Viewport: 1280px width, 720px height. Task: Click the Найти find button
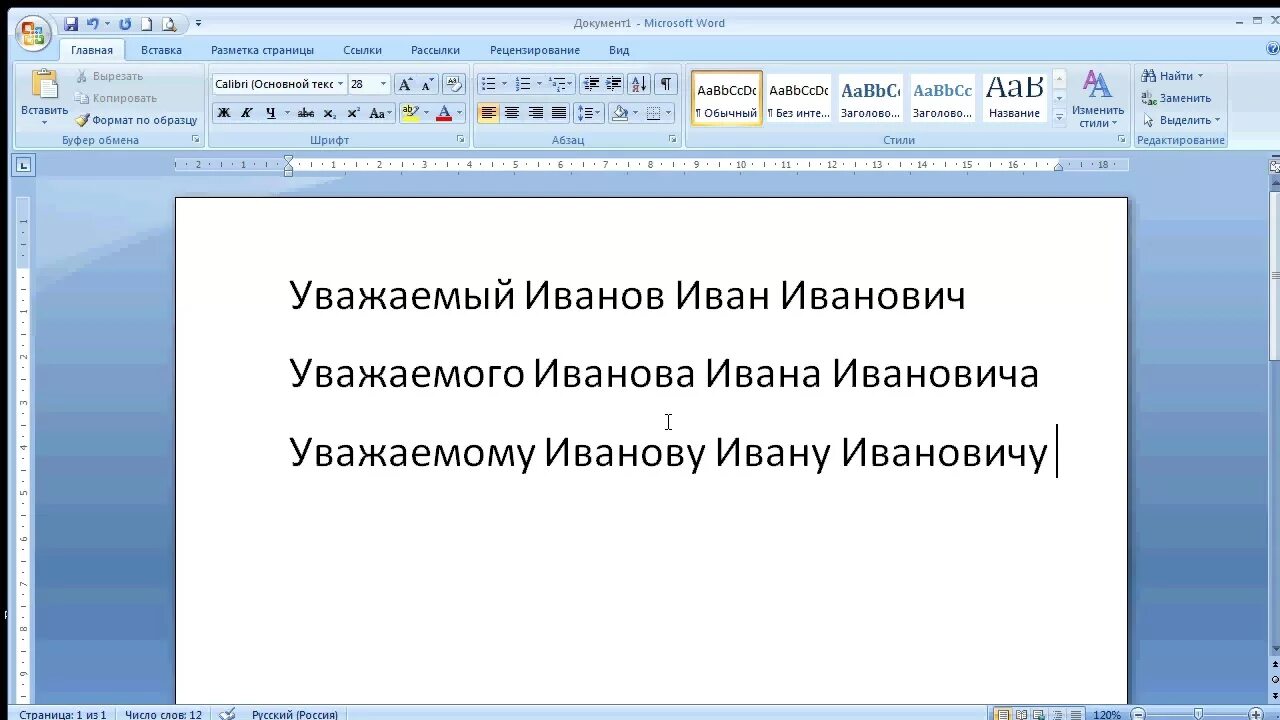tap(1171, 76)
